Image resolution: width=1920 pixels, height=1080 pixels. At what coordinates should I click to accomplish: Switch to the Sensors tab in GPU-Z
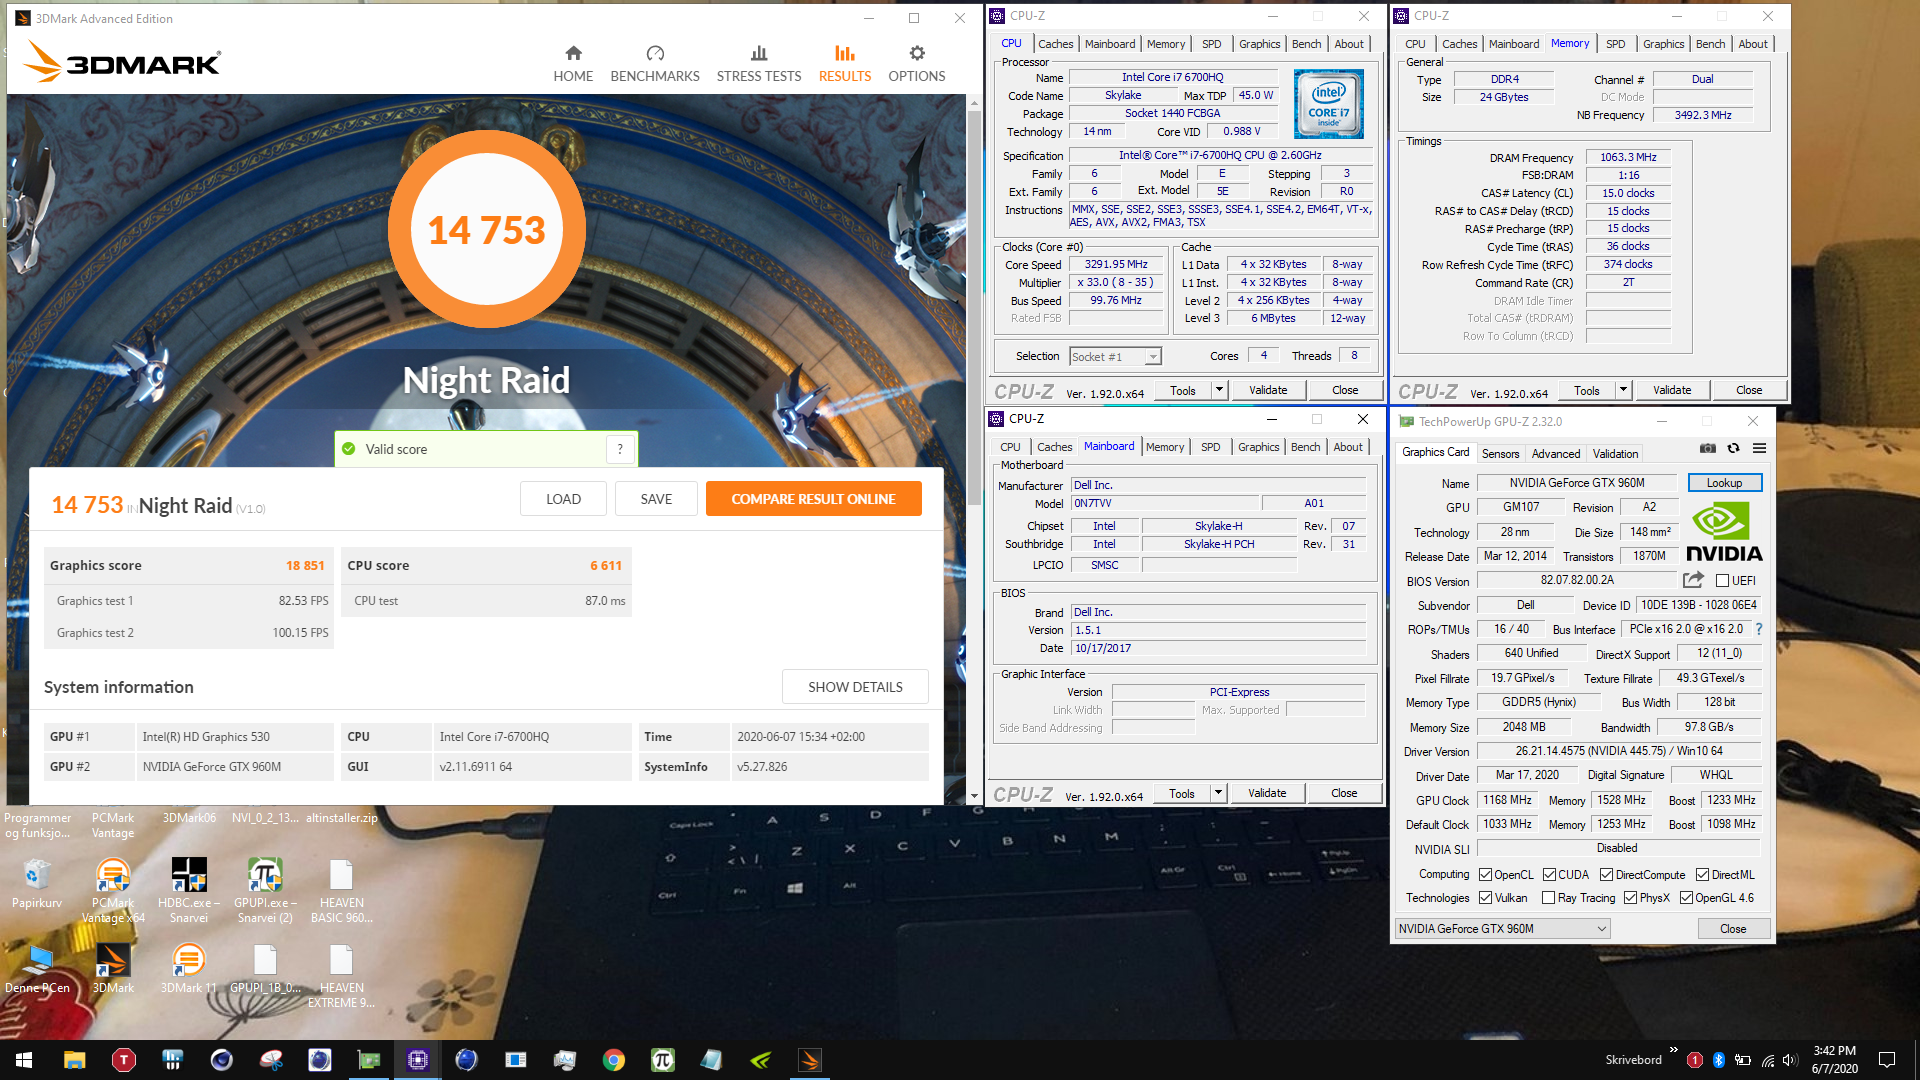(1500, 453)
